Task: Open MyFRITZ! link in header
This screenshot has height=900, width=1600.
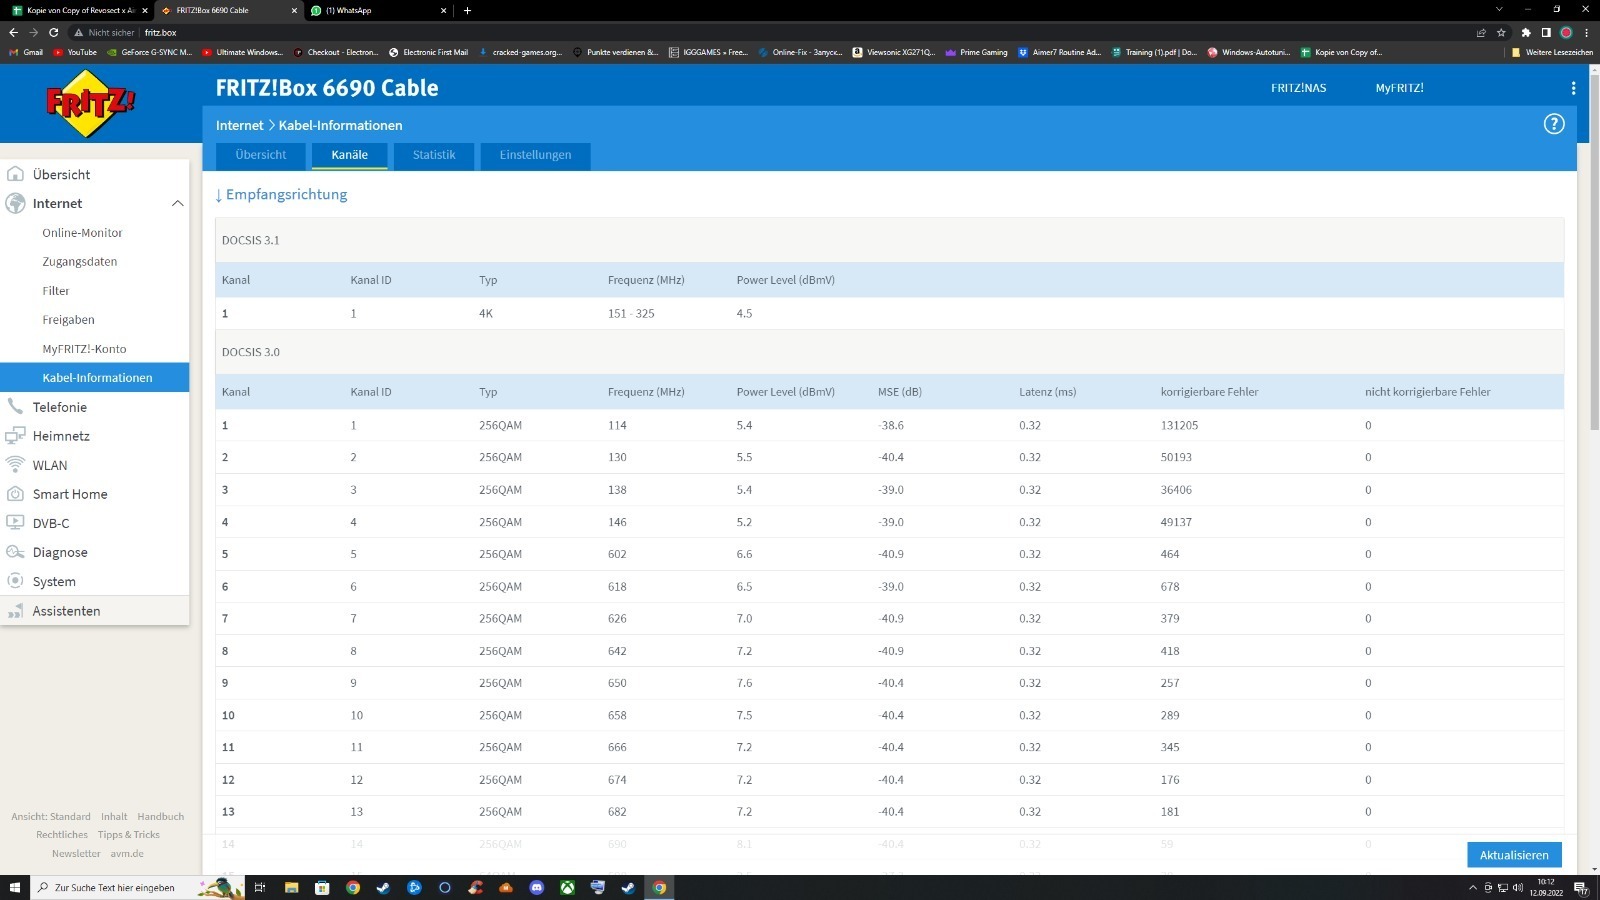Action: 1399,88
